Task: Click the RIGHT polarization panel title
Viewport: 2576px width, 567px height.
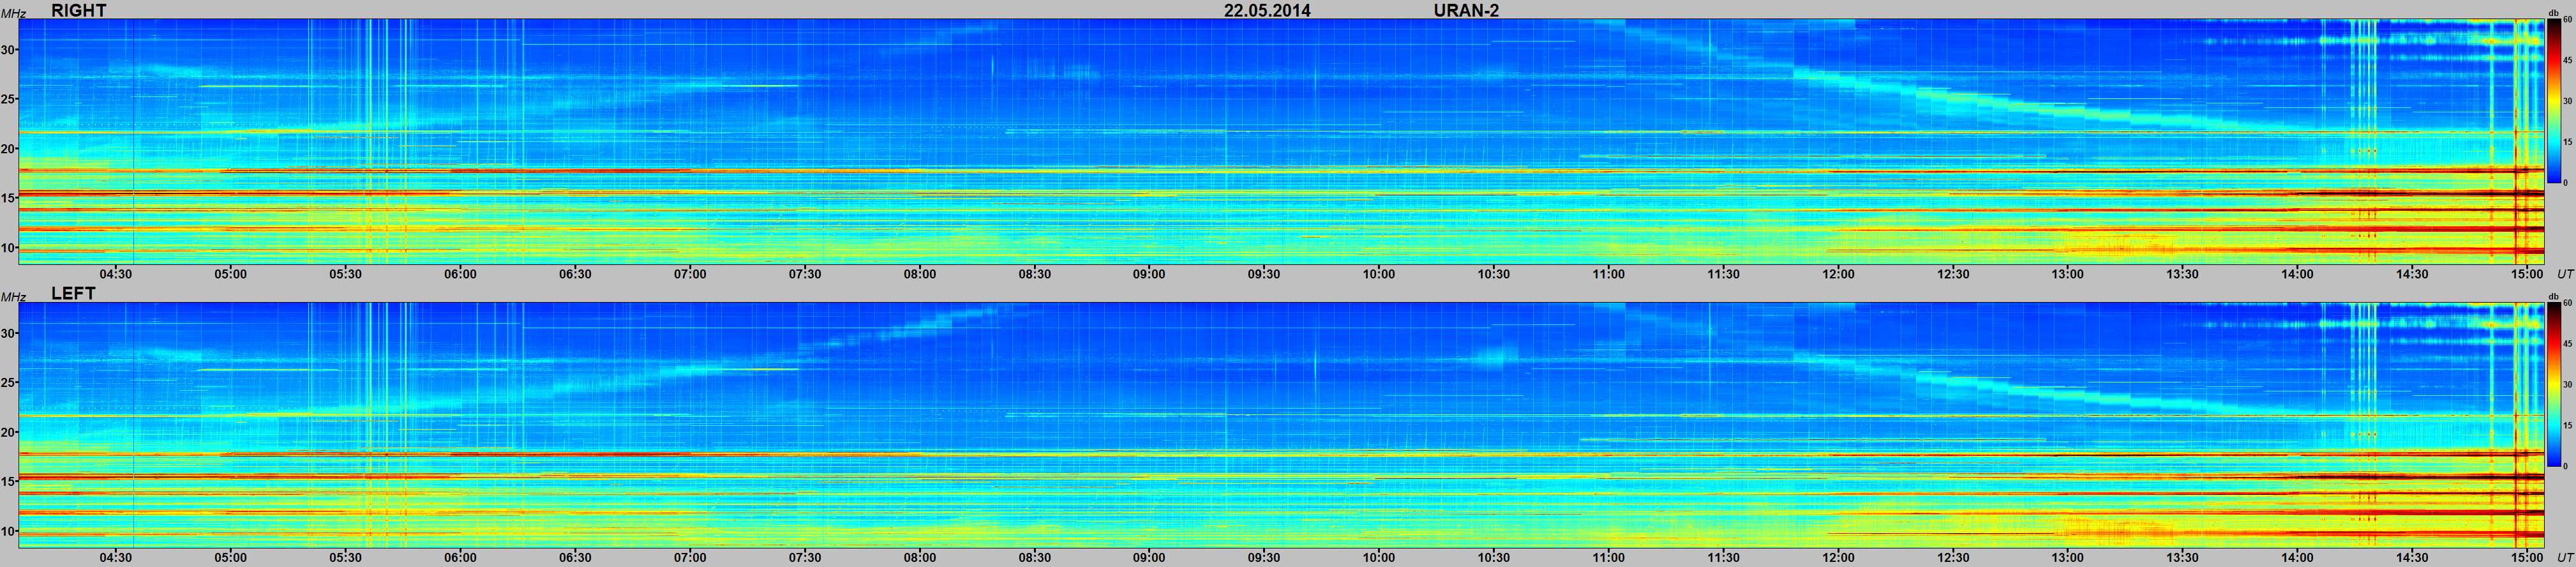Action: [x=78, y=10]
